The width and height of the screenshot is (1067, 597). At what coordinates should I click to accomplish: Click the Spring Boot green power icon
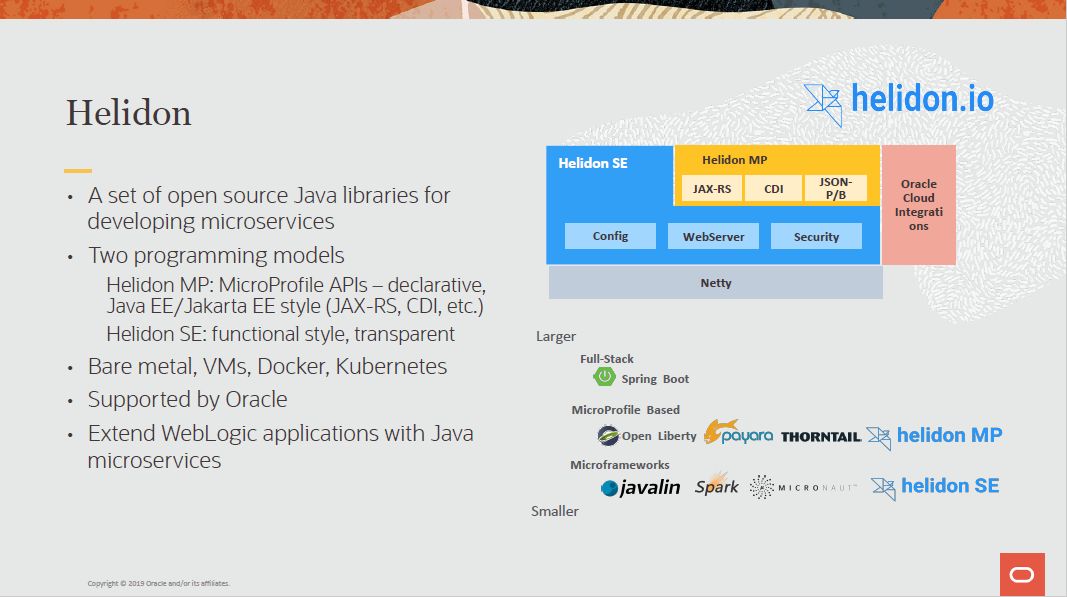point(604,376)
